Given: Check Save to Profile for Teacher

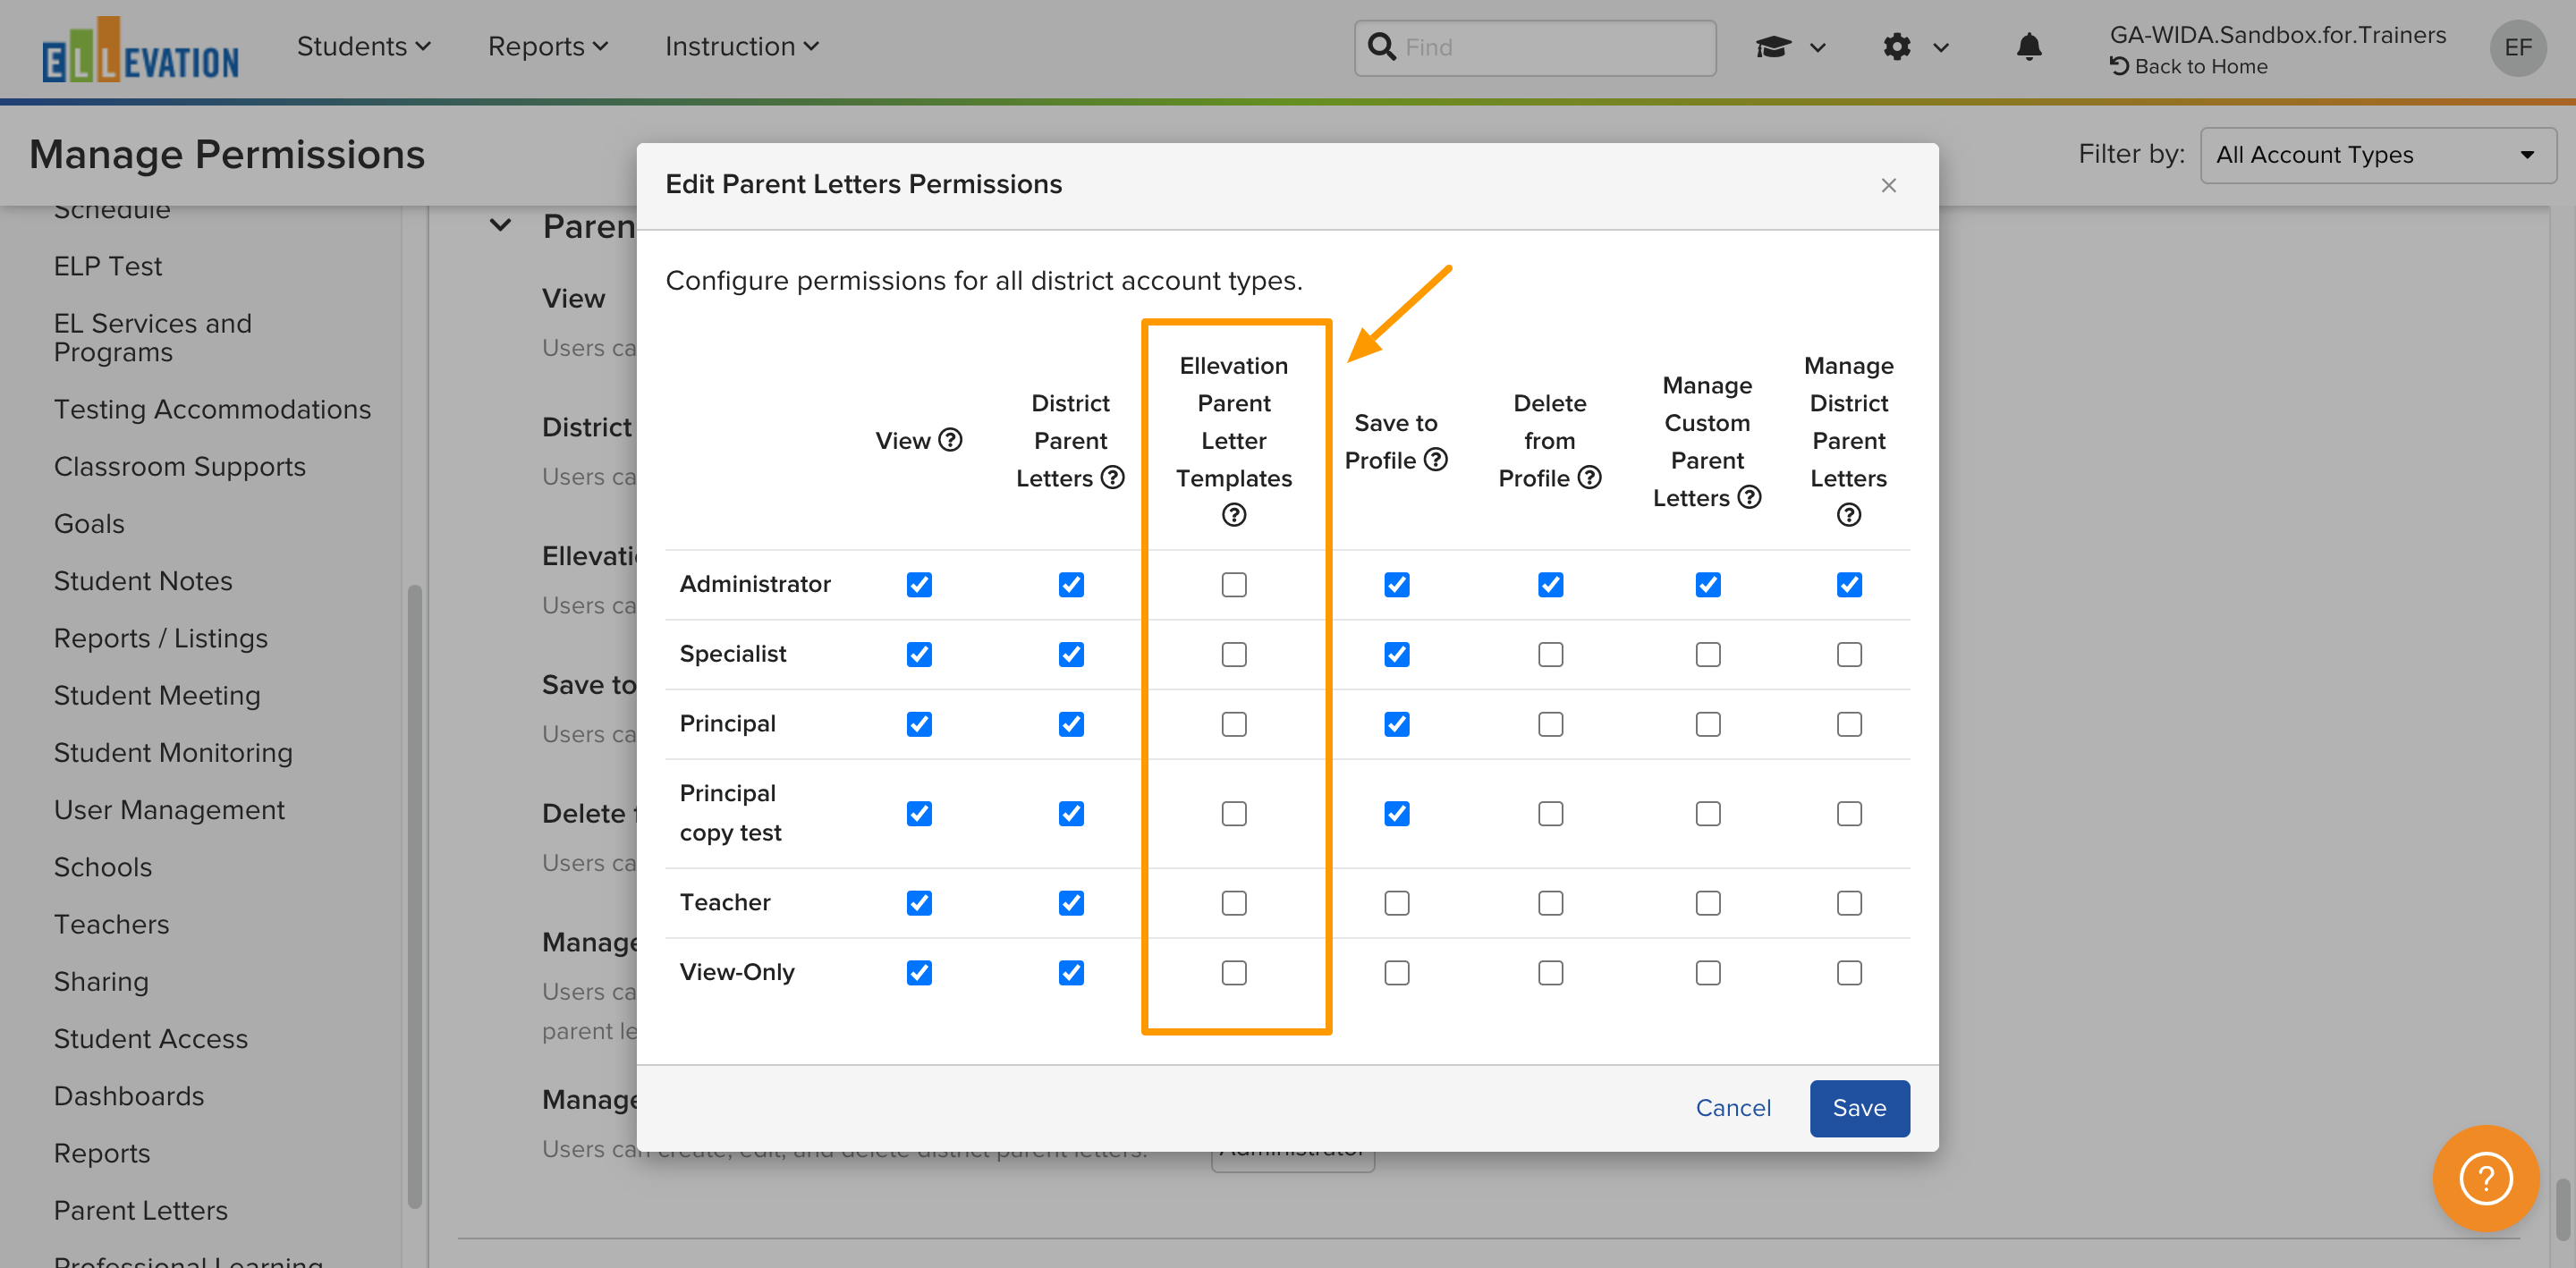Looking at the screenshot, I should coord(1397,904).
